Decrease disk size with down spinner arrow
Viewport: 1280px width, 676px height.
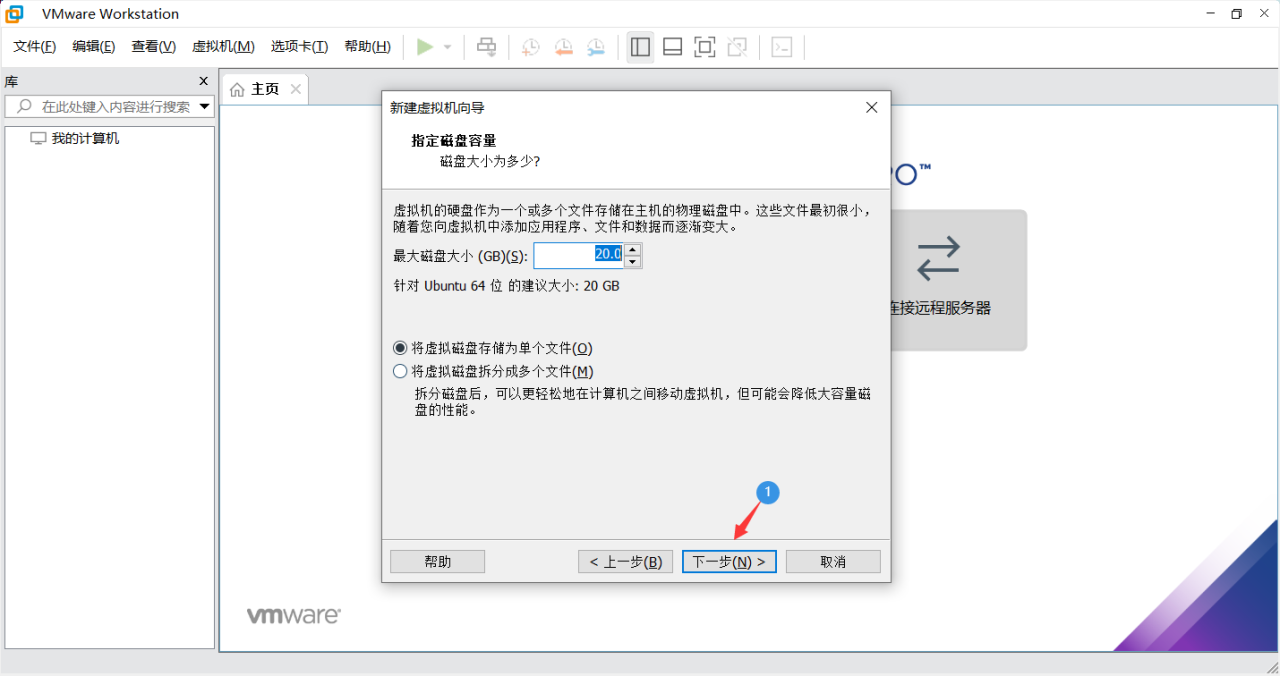tap(632, 262)
